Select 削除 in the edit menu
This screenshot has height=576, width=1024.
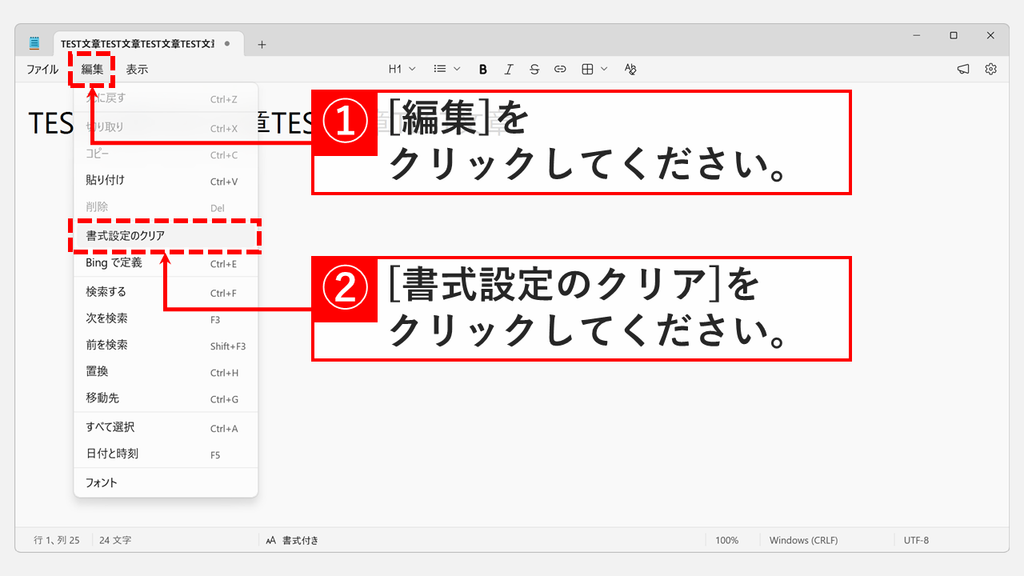[166, 208]
